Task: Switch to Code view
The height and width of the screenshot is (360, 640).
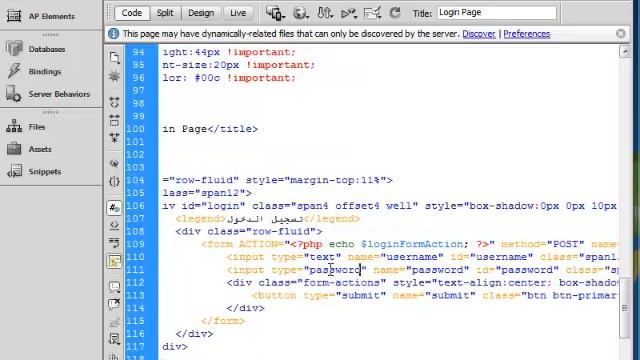Action: pos(132,13)
